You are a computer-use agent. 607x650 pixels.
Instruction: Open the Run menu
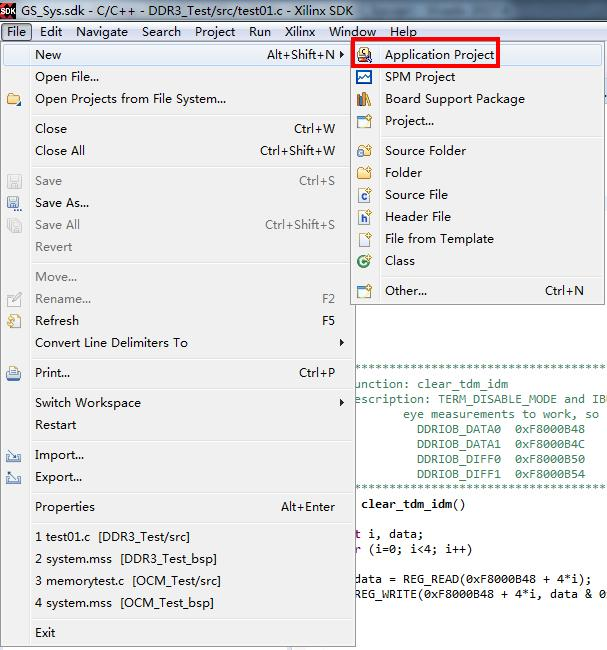[260, 32]
